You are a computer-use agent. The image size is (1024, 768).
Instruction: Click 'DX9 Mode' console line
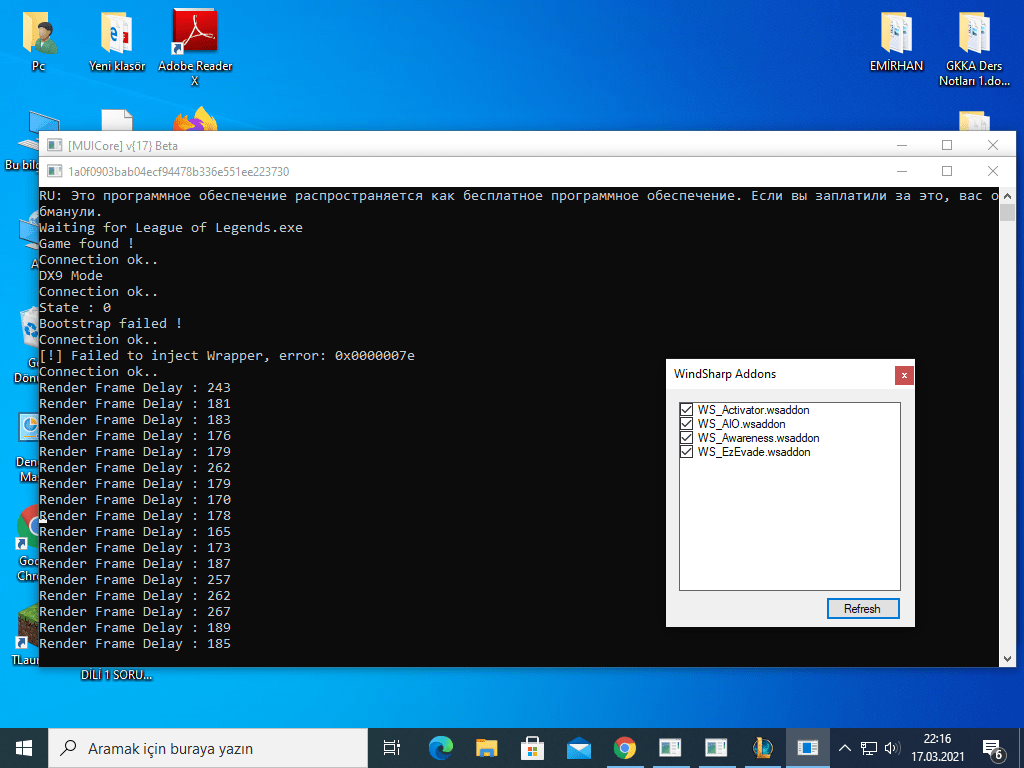tap(71, 276)
